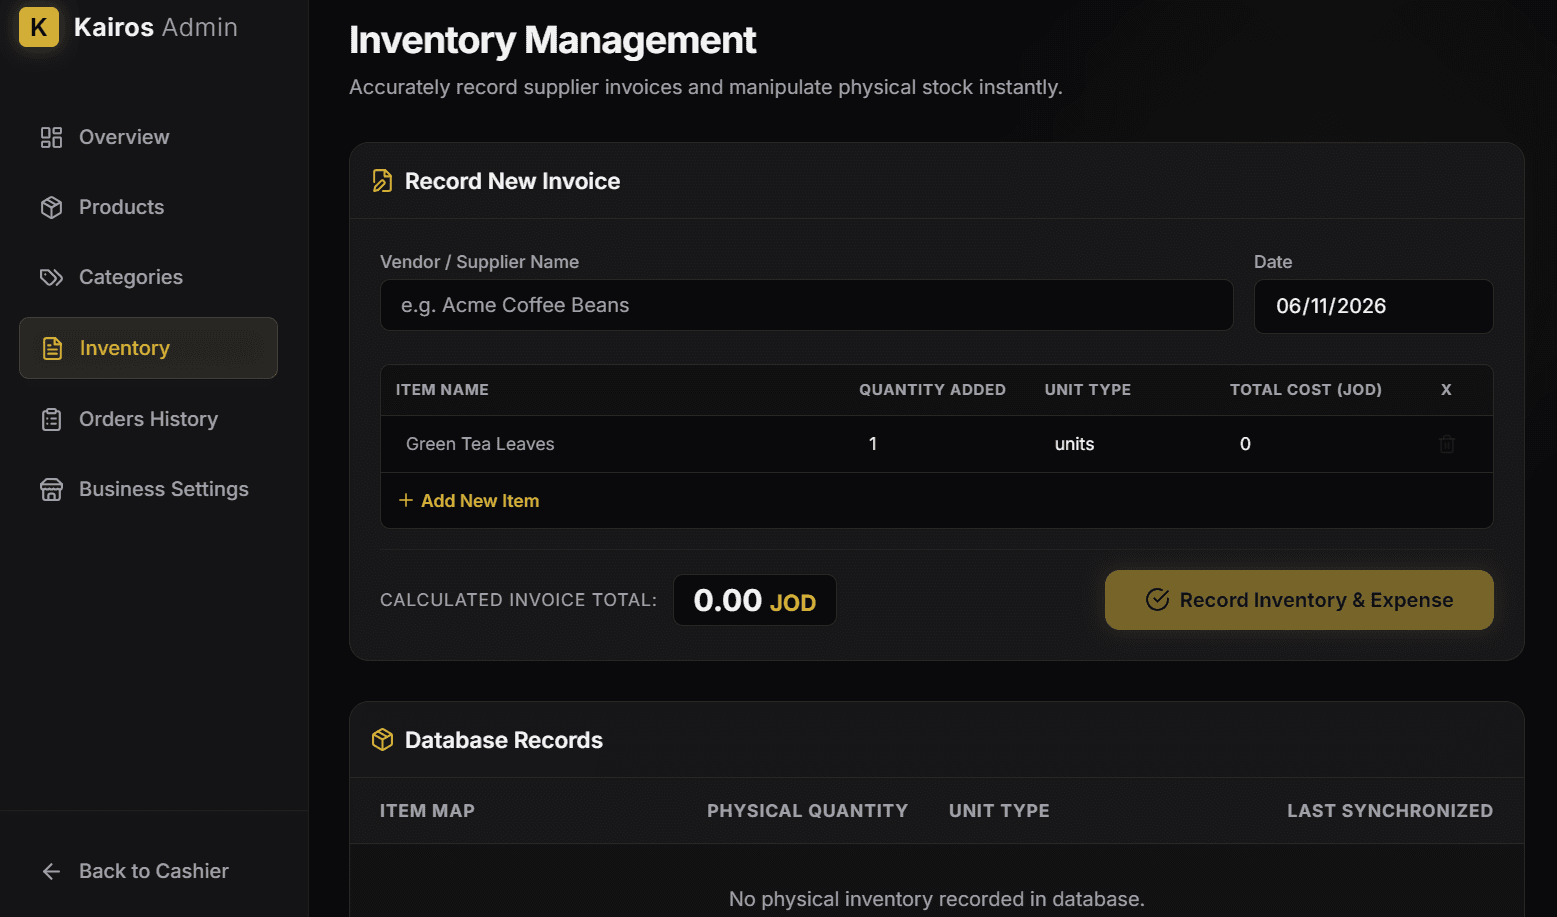Click the Database Records cube icon
Image resolution: width=1557 pixels, height=917 pixels.
pyautogui.click(x=382, y=739)
